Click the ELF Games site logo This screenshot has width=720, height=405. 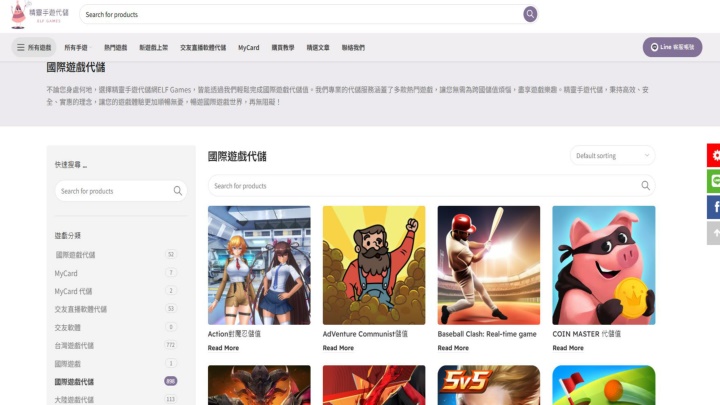pyautogui.click(x=39, y=15)
